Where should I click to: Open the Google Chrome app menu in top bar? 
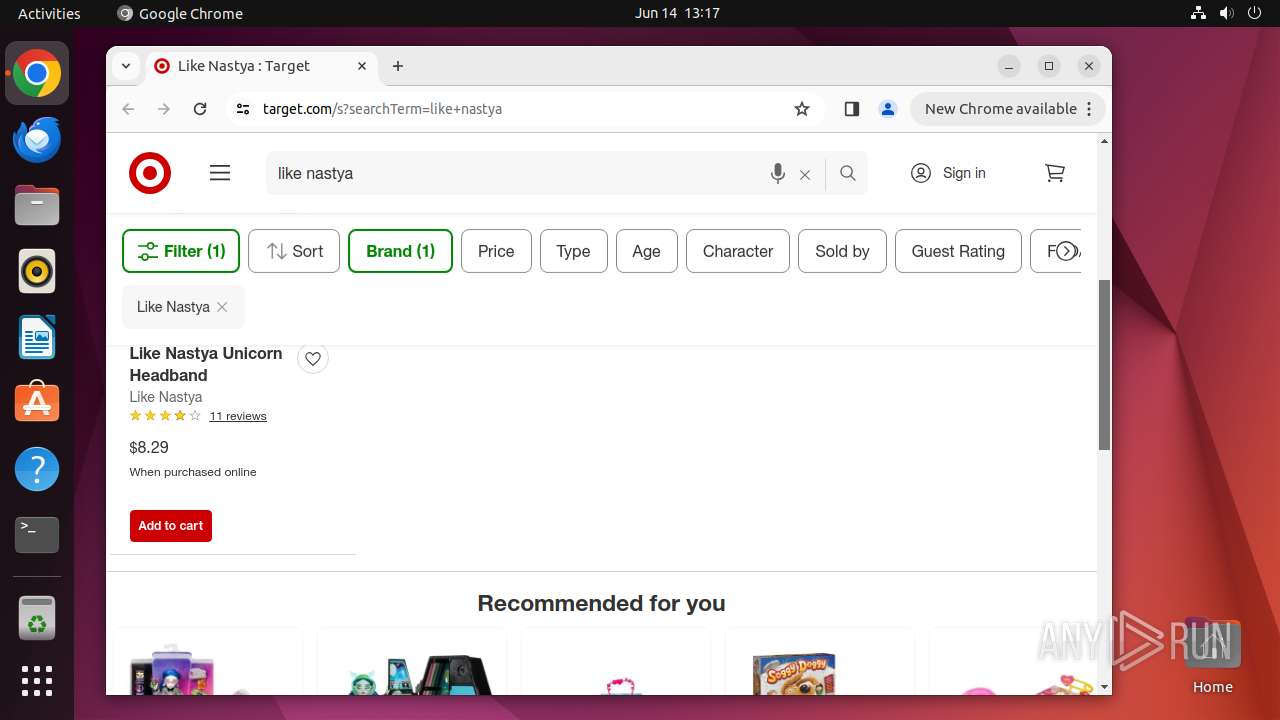tap(180, 13)
